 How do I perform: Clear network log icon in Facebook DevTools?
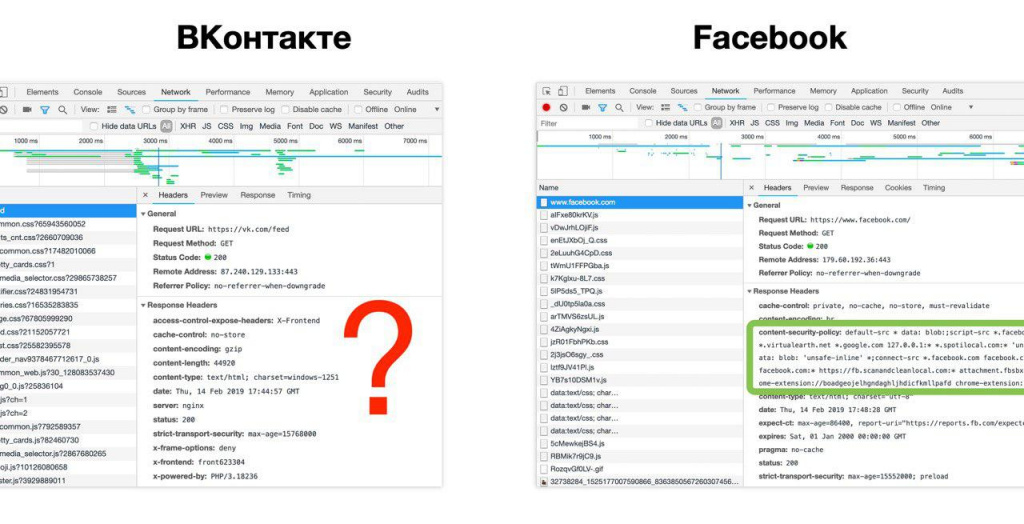tap(563, 108)
